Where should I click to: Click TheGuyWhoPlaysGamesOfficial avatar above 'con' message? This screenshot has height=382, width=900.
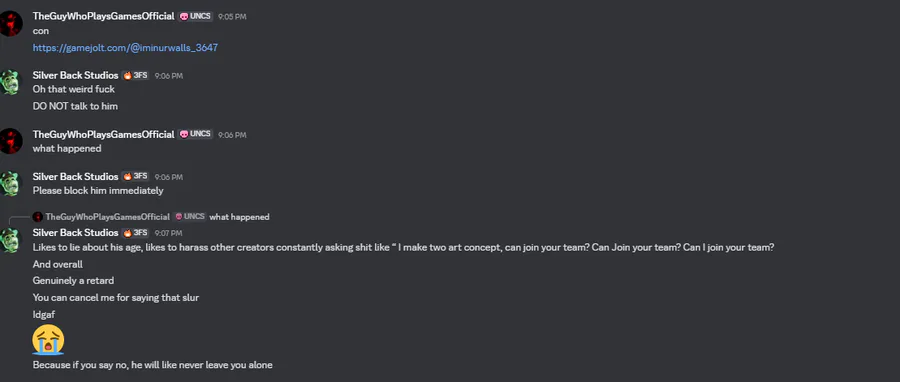click(10, 24)
